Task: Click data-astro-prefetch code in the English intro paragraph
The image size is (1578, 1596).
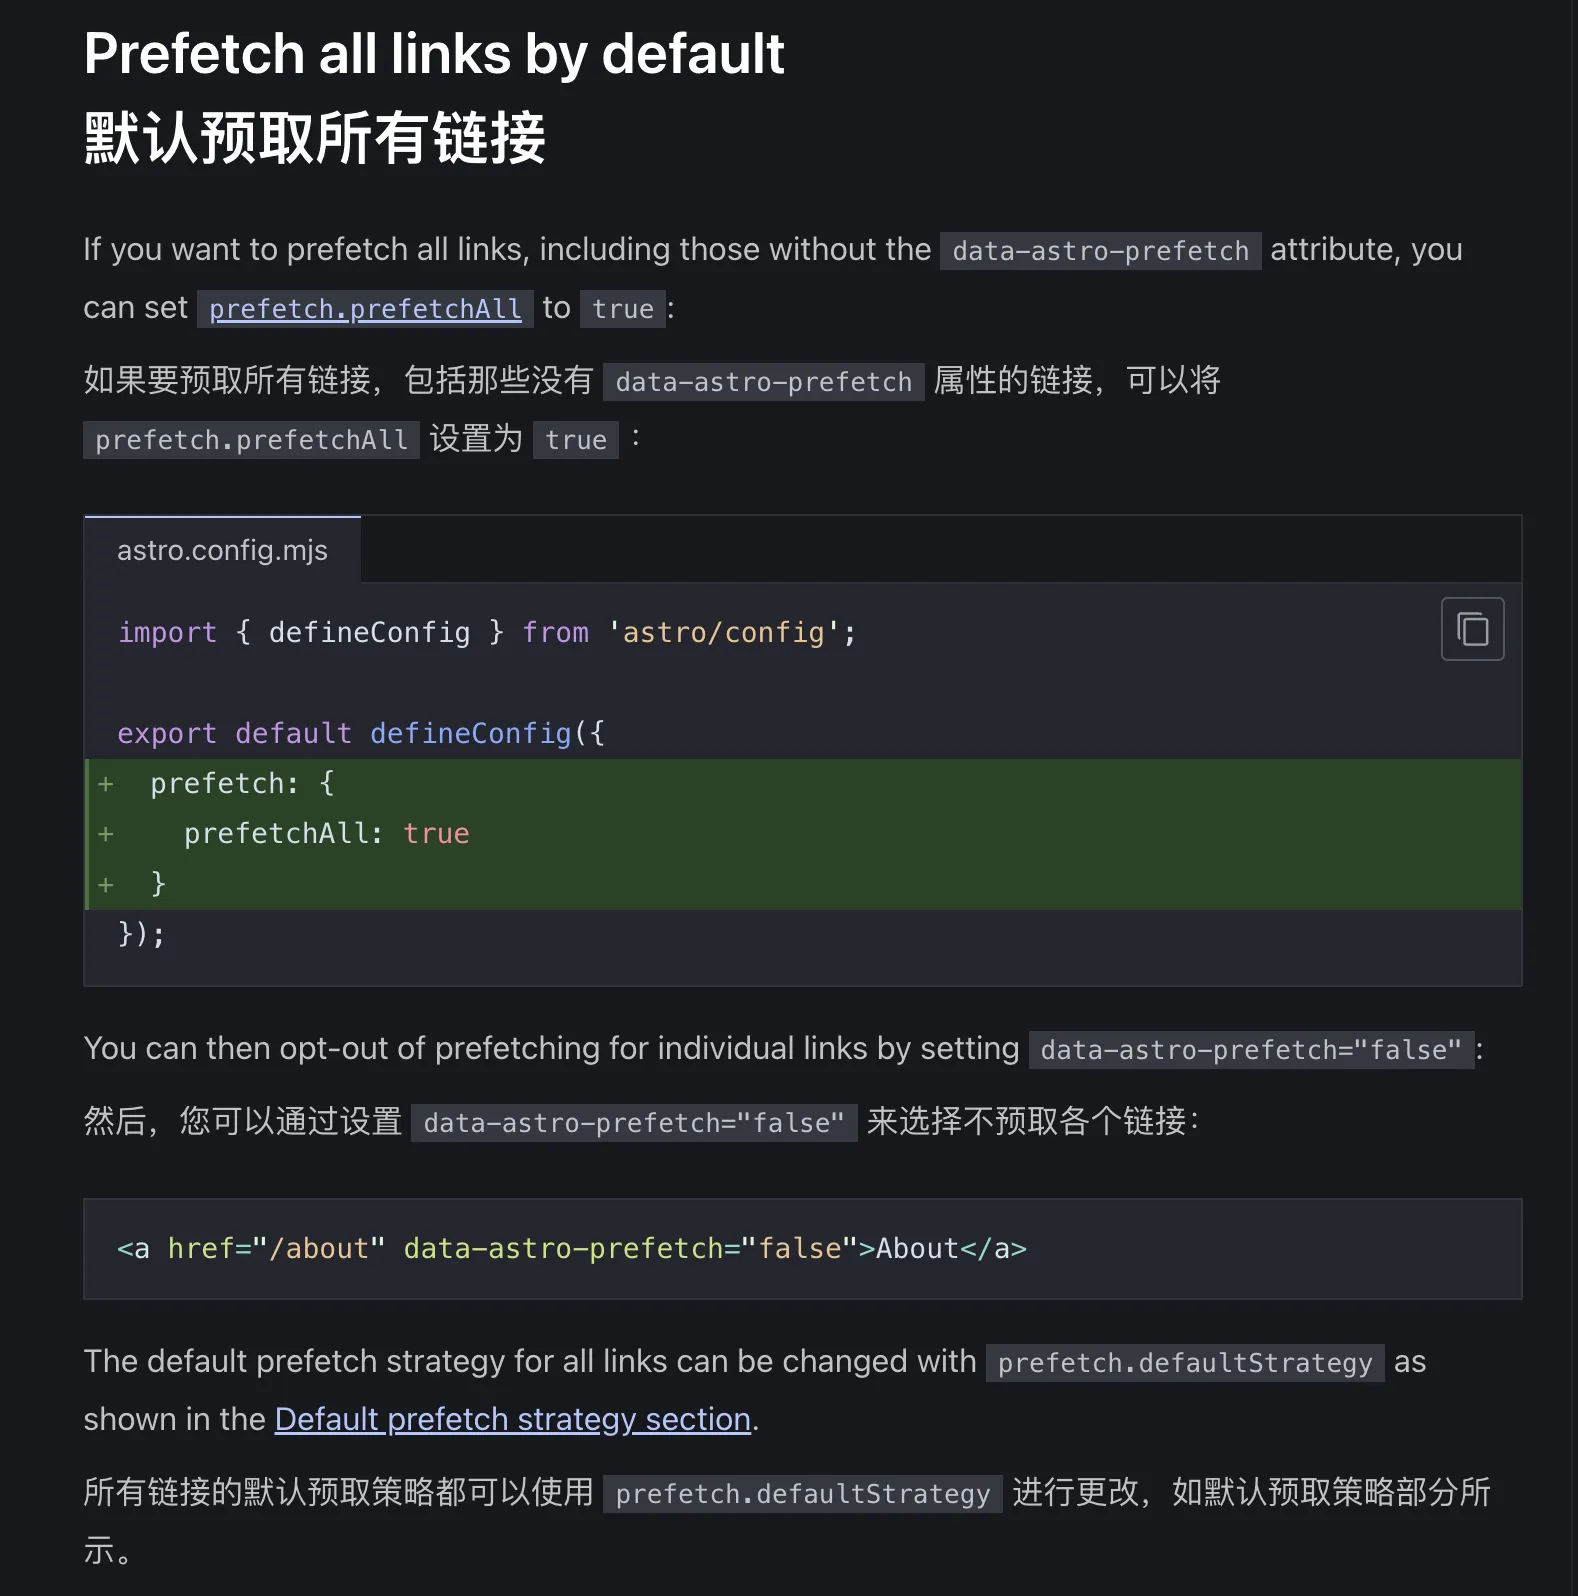Action: (x=1100, y=250)
